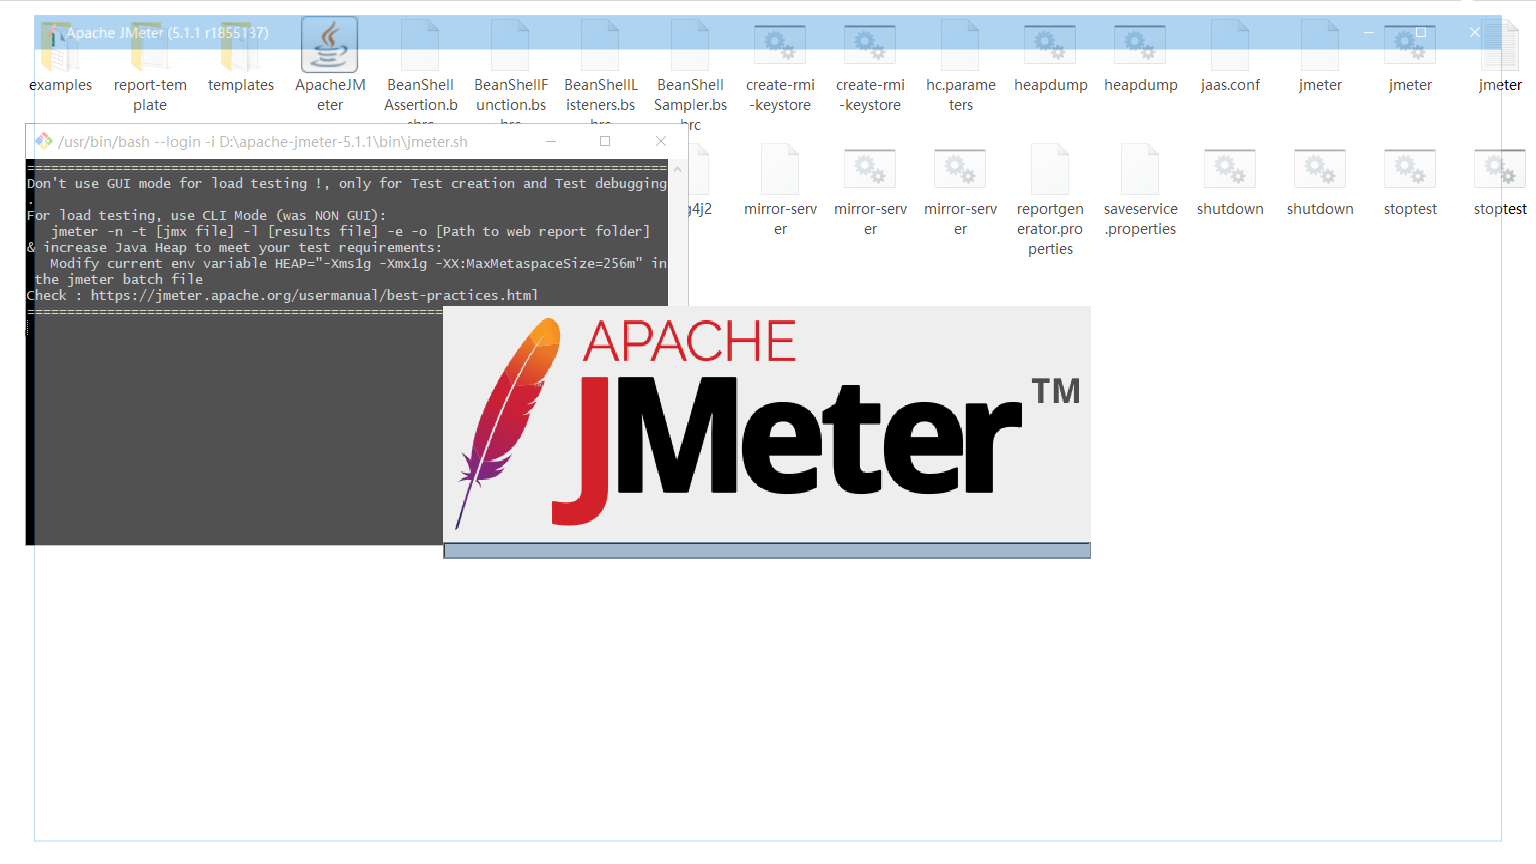Image resolution: width=1536 pixels, height=864 pixels.
Task: Open the examples folder
Action: [60, 58]
